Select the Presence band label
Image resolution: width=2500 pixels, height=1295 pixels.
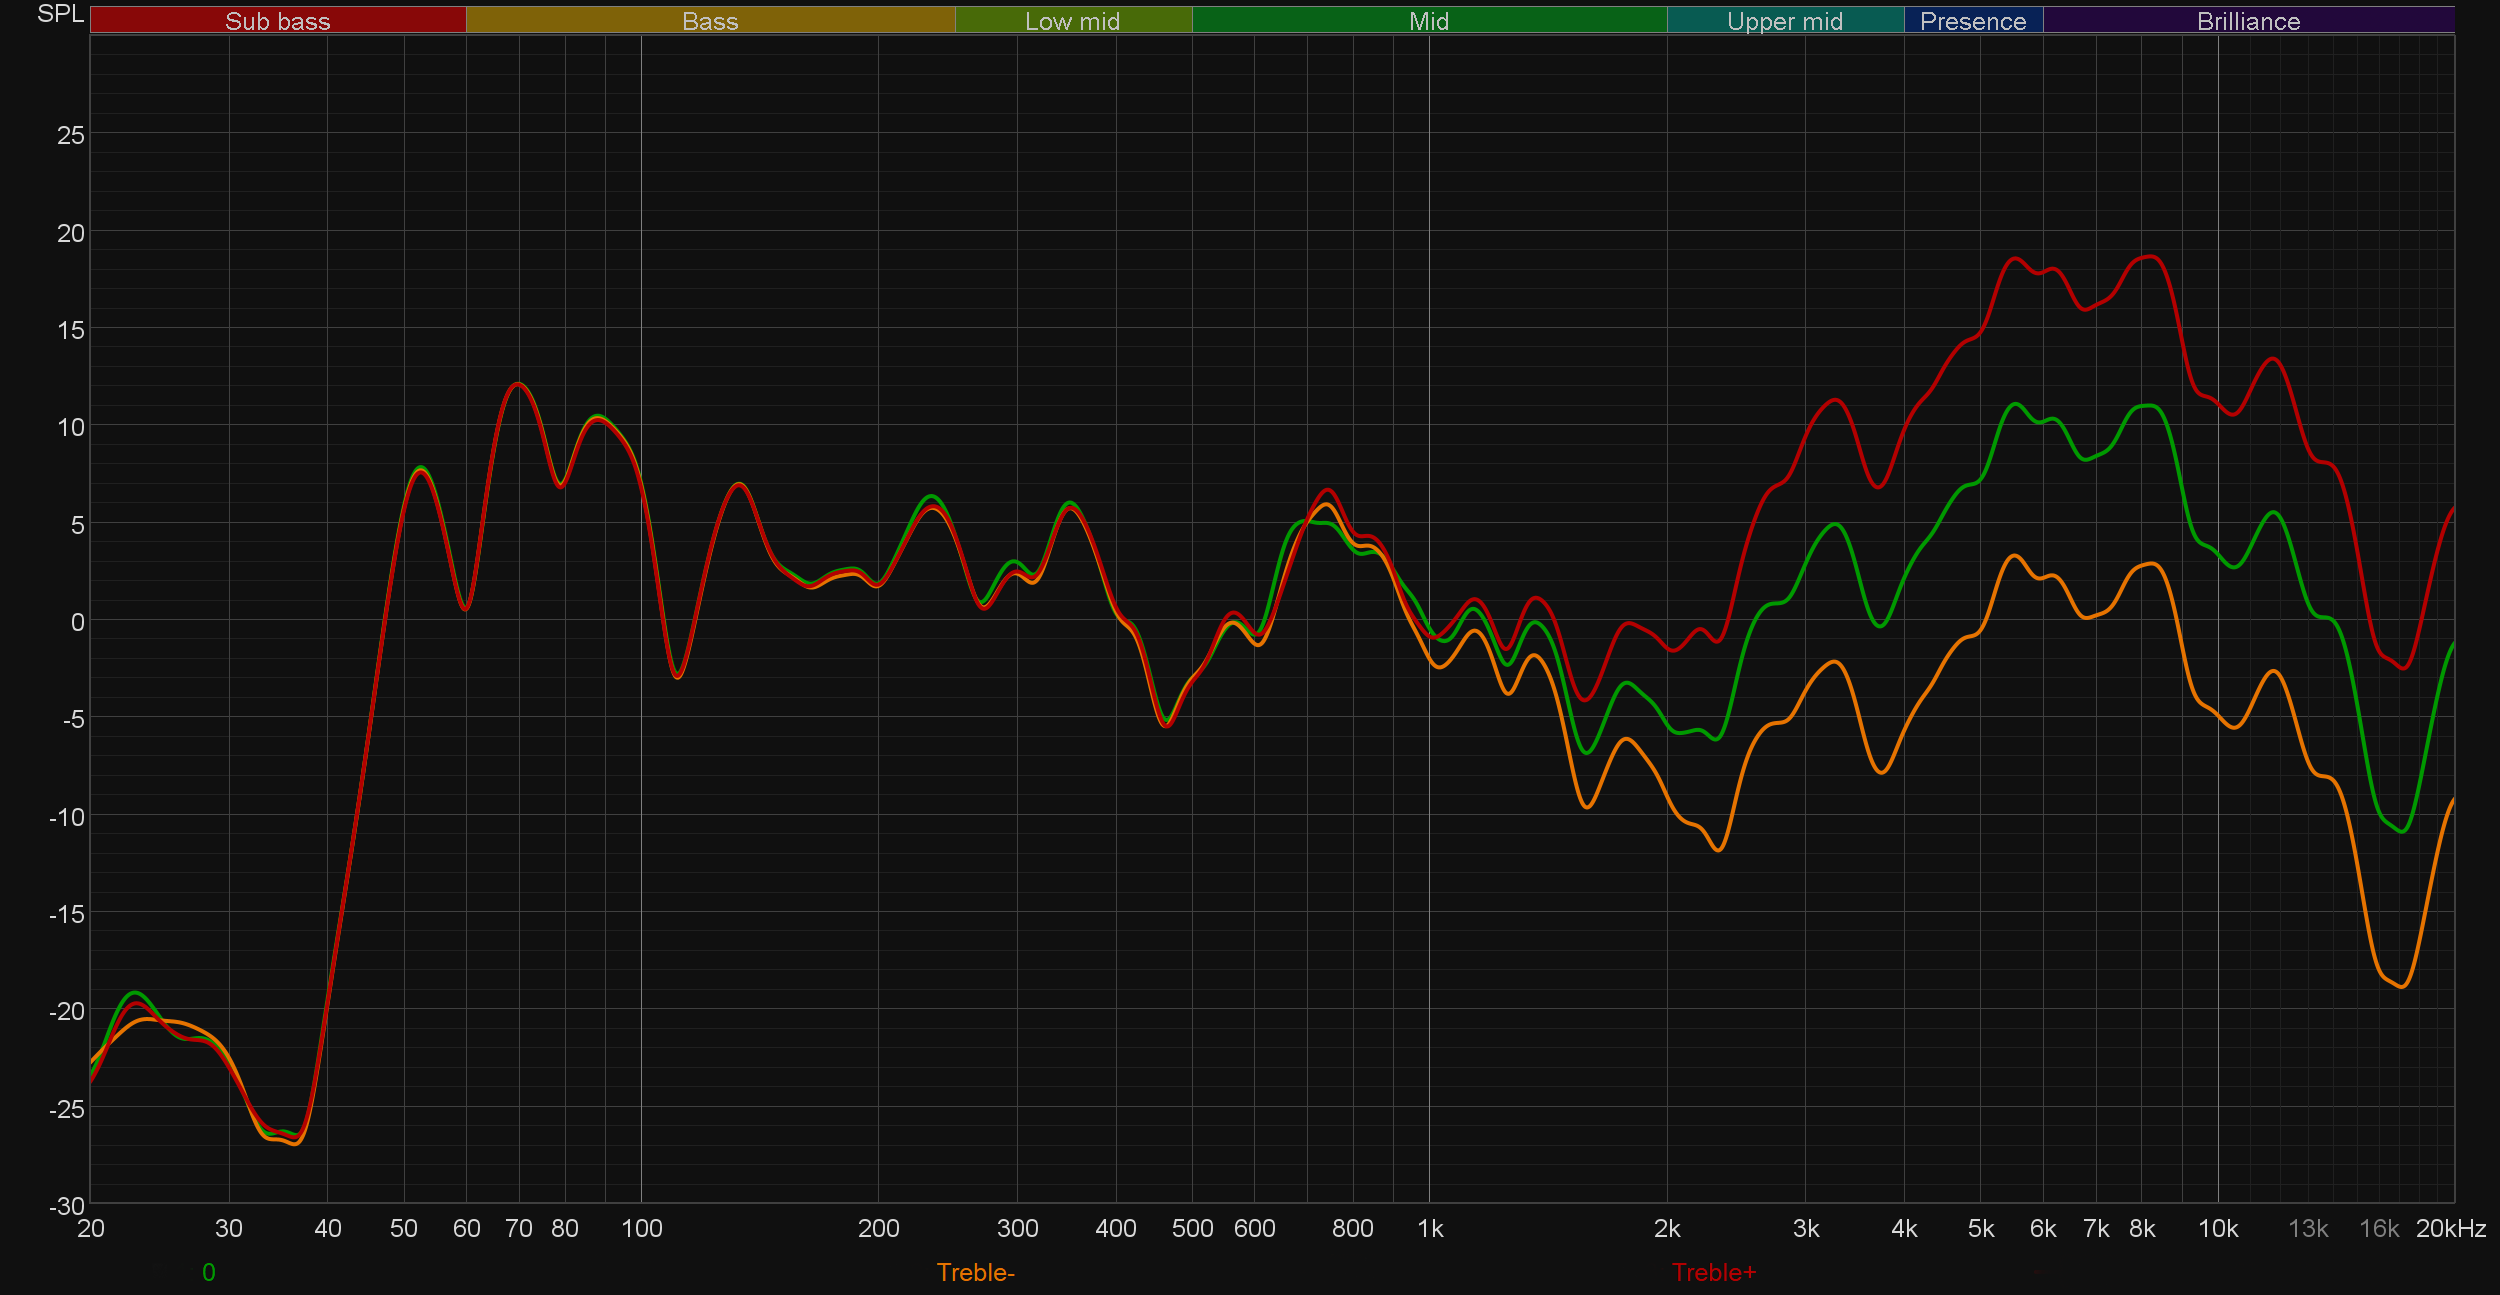1972,21
